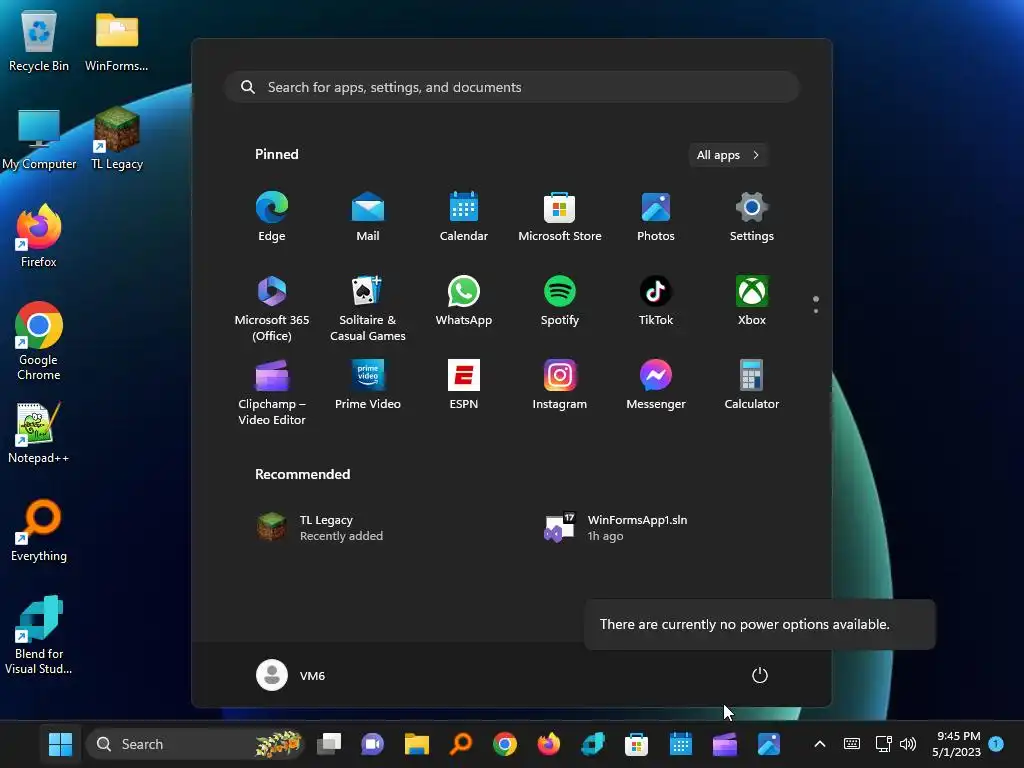Click the network icon in system tray

point(884,744)
